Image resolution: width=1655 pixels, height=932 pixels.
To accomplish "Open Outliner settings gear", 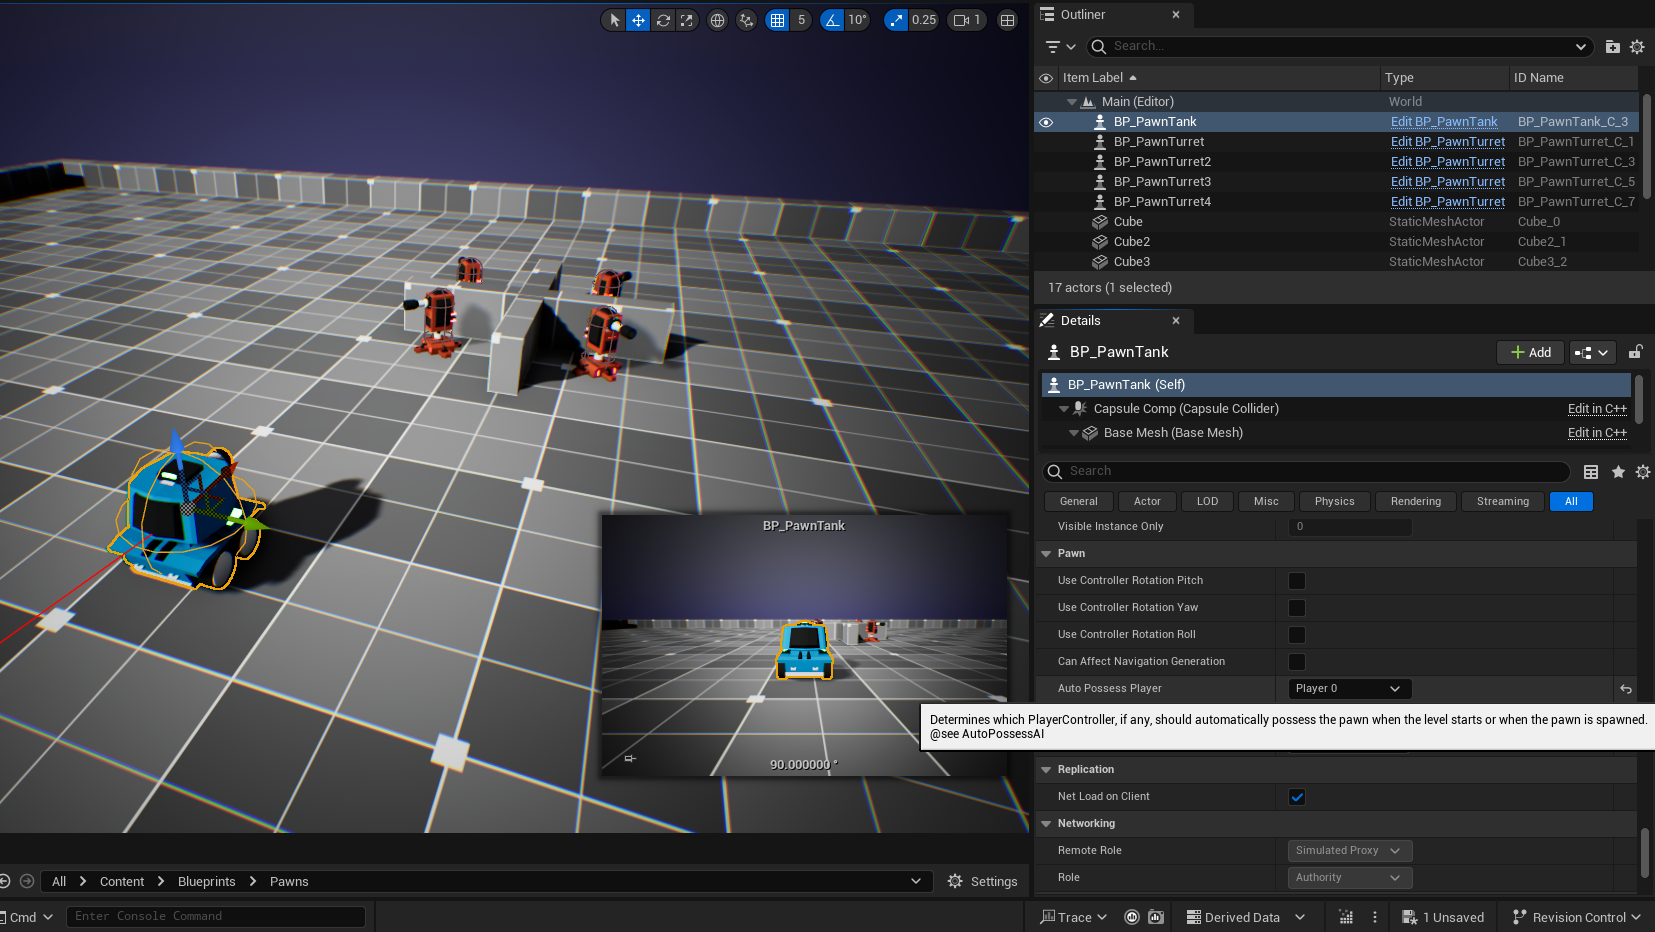I will pyautogui.click(x=1637, y=46).
